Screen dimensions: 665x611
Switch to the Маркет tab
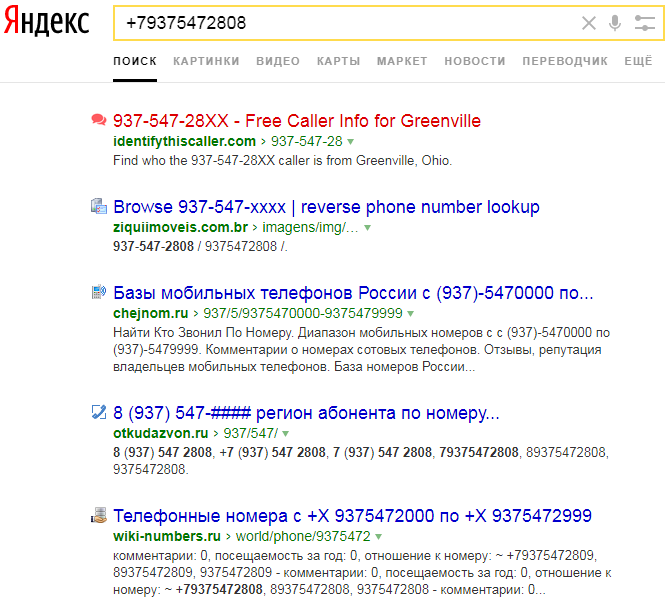[x=402, y=61]
